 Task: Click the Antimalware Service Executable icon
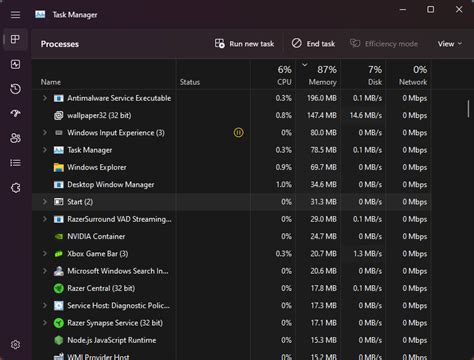pyautogui.click(x=59, y=98)
